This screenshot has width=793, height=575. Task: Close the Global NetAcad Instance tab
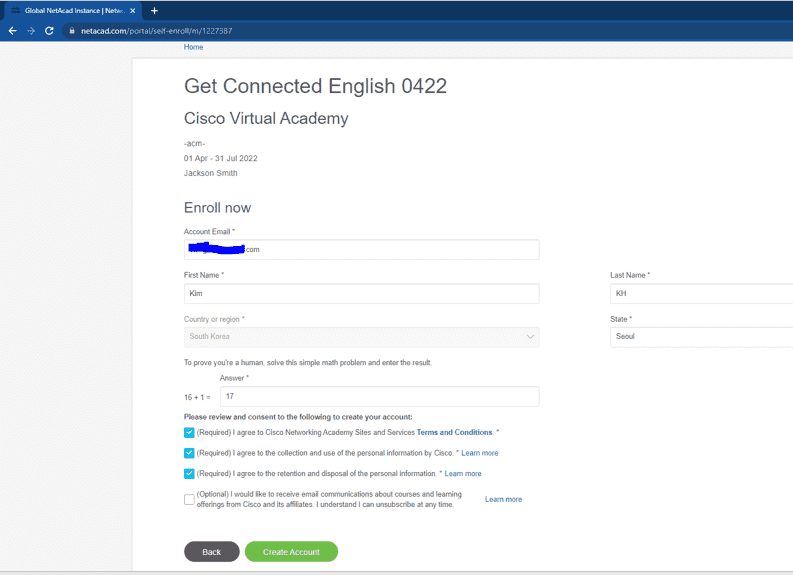pyautogui.click(x=133, y=11)
